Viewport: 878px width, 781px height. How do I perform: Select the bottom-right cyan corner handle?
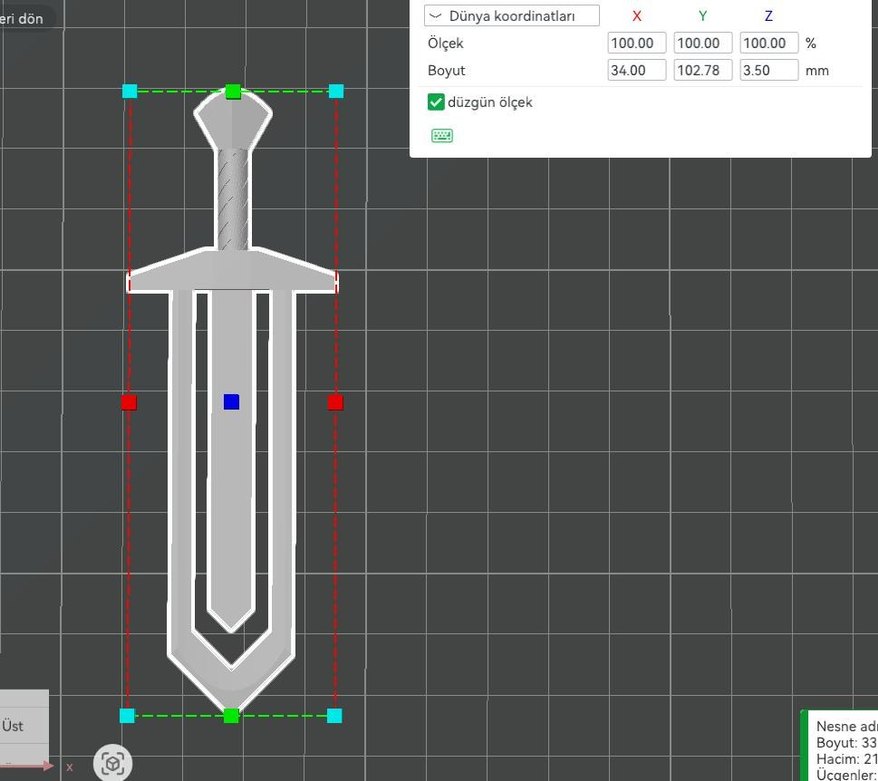pyautogui.click(x=334, y=716)
